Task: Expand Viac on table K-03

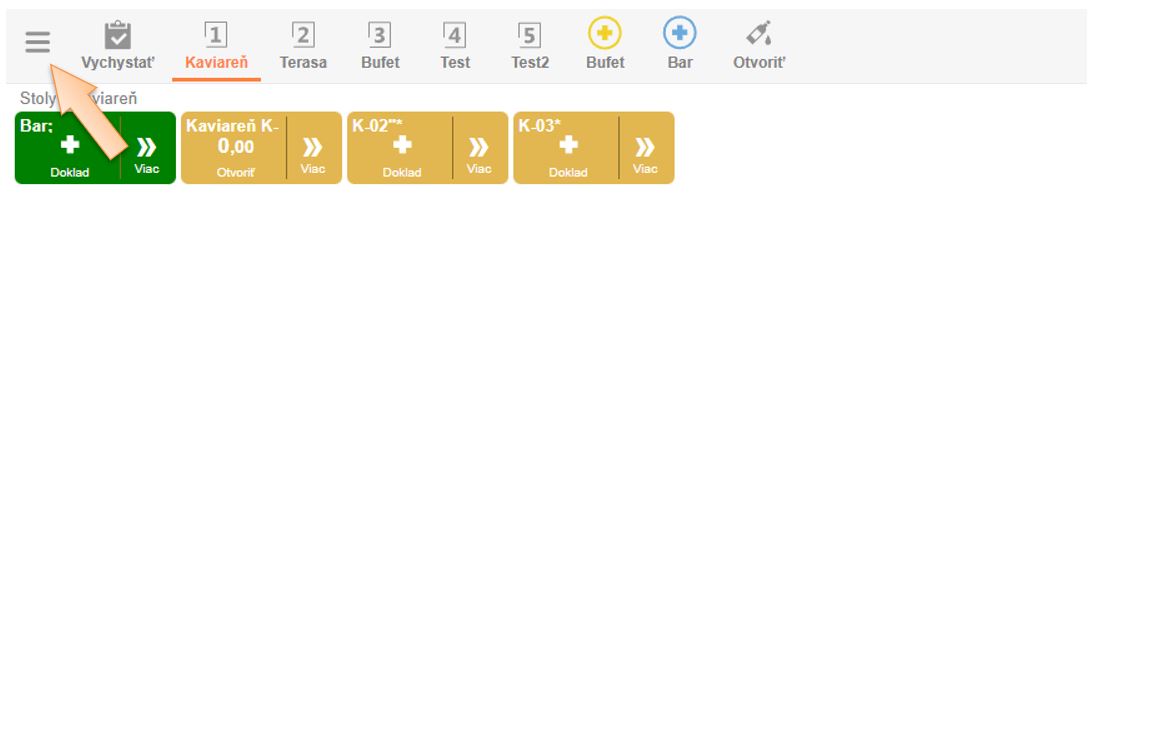Action: click(x=645, y=152)
